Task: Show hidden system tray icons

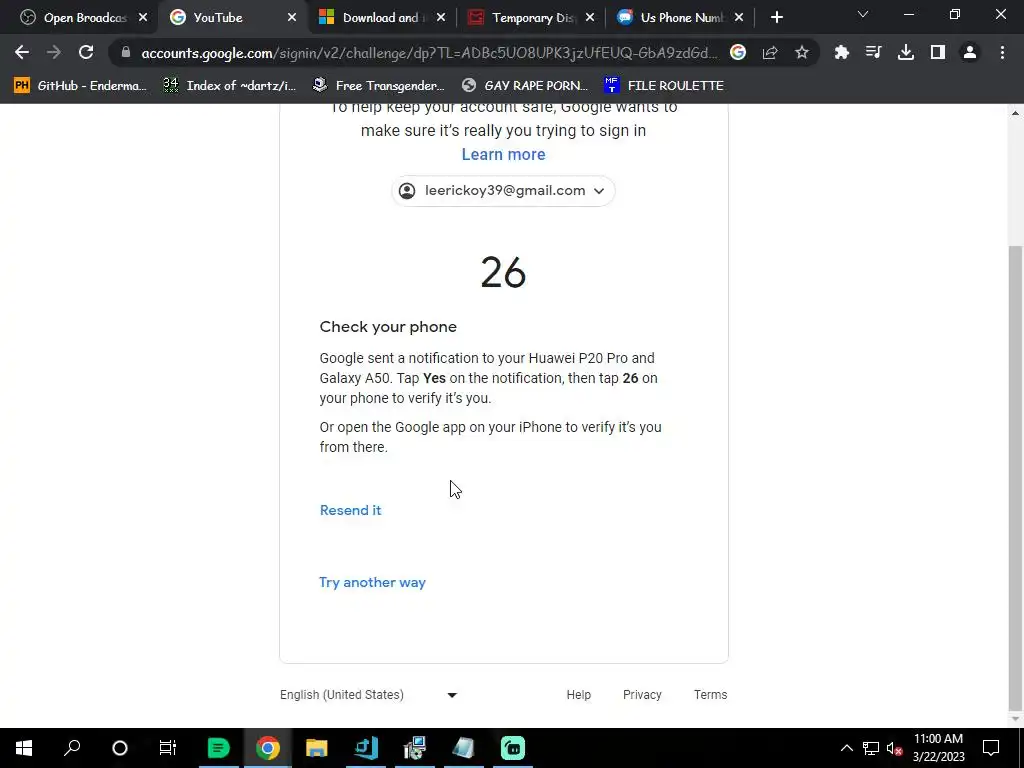Action: point(846,748)
